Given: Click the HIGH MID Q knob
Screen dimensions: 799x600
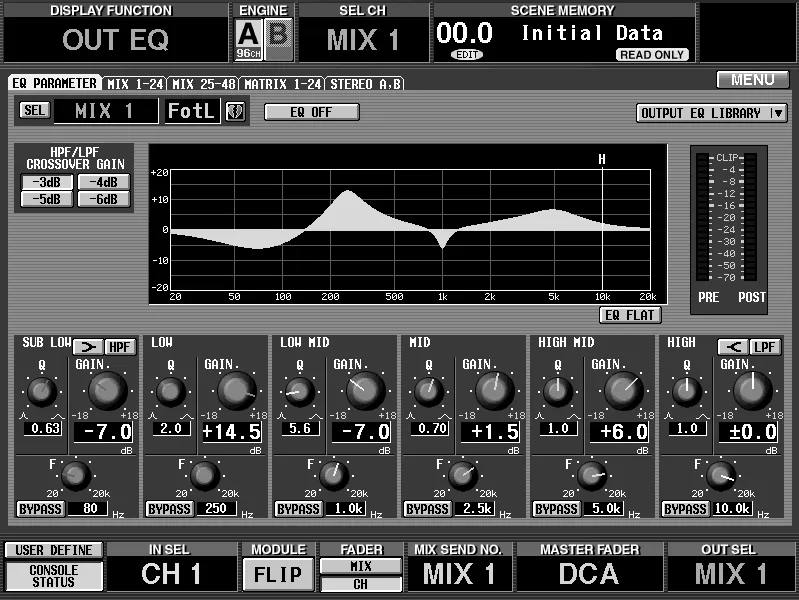Looking at the screenshot, I should (557, 392).
